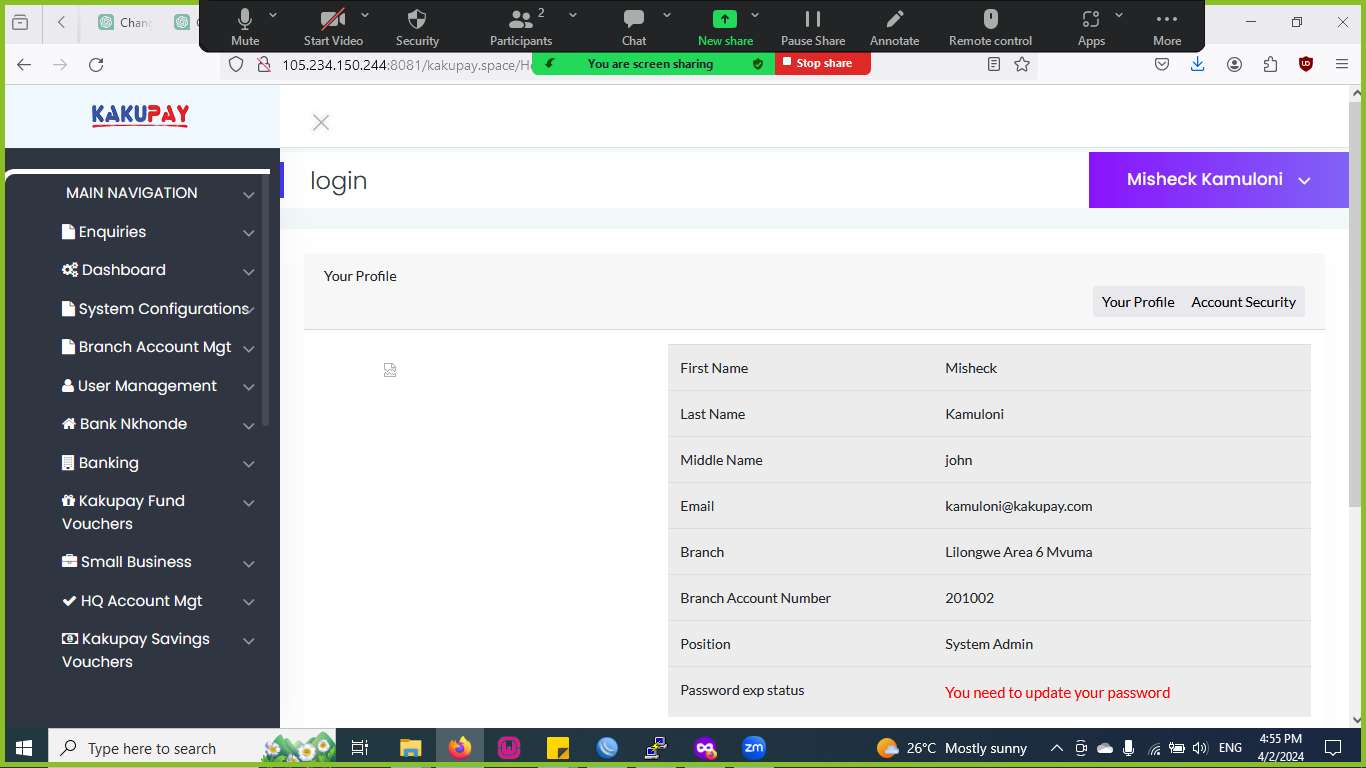
Task: Click 'You are screen sharing' indicator
Action: (653, 63)
